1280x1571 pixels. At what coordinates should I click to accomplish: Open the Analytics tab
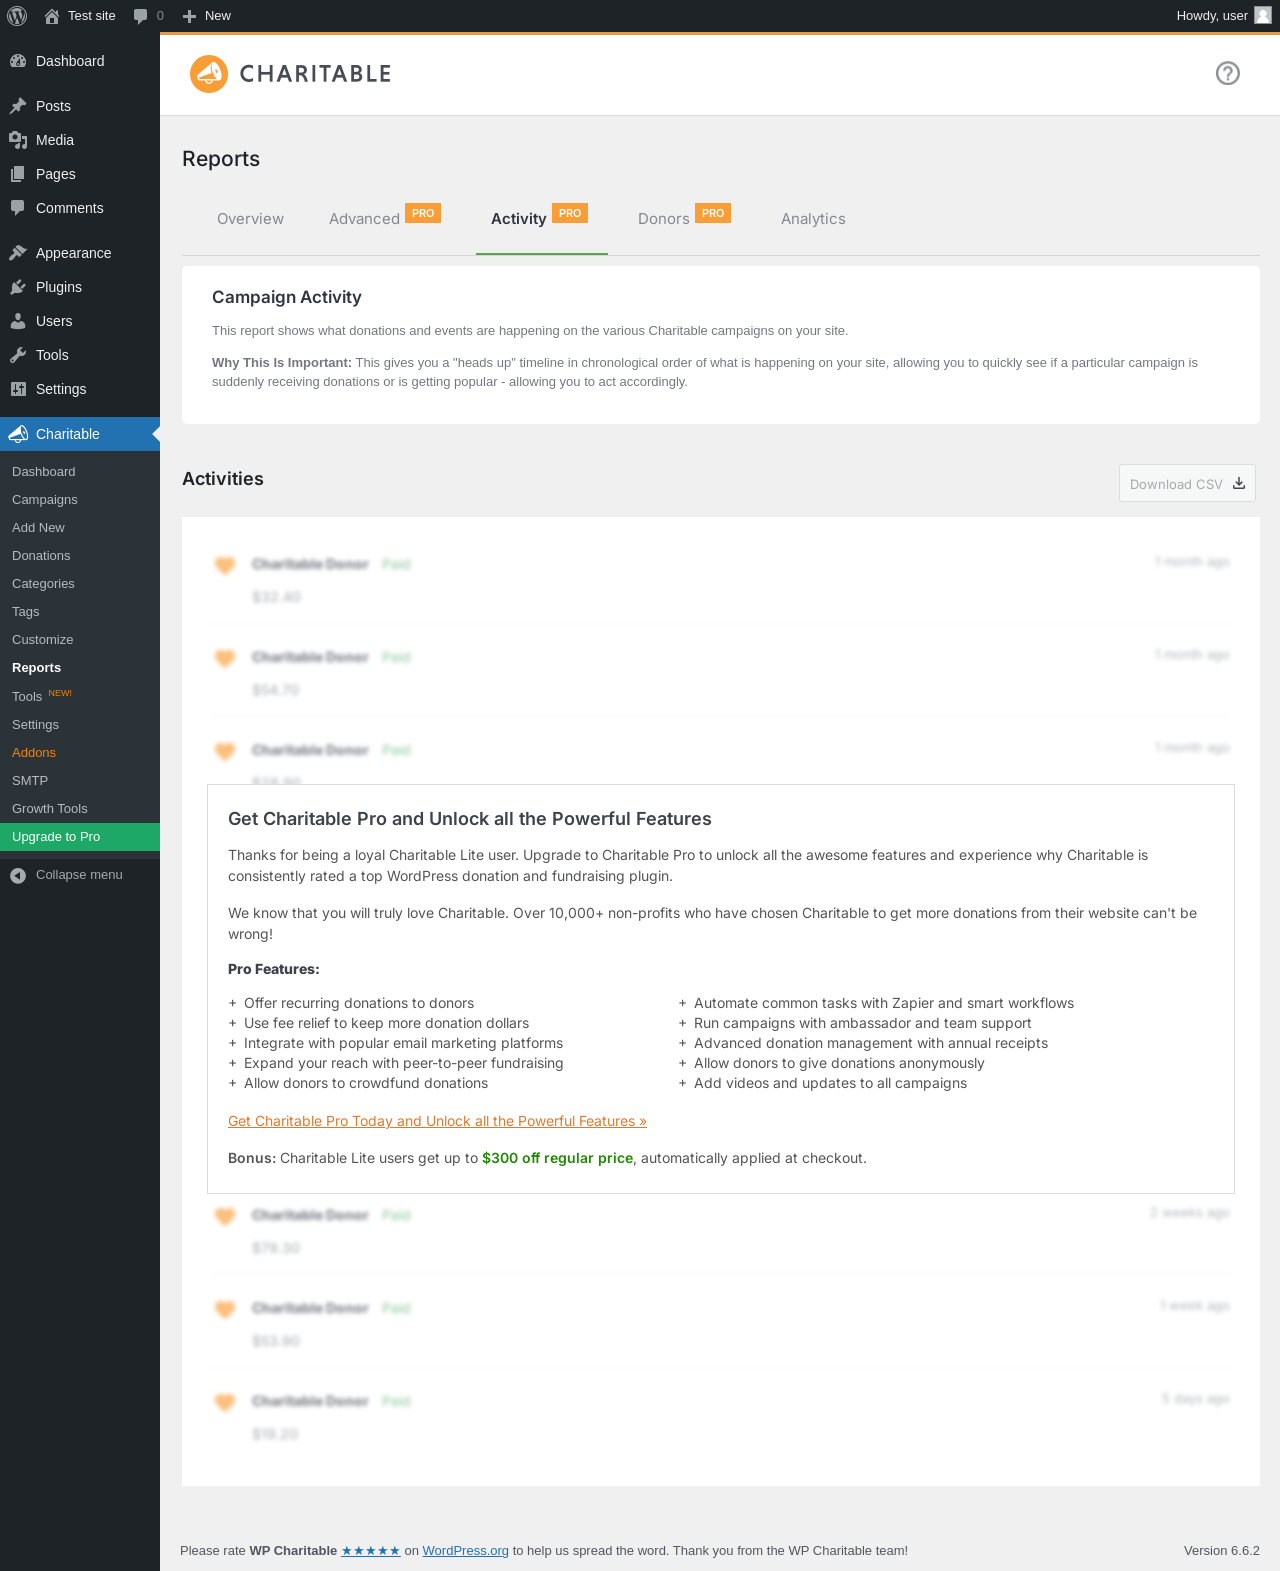813,219
